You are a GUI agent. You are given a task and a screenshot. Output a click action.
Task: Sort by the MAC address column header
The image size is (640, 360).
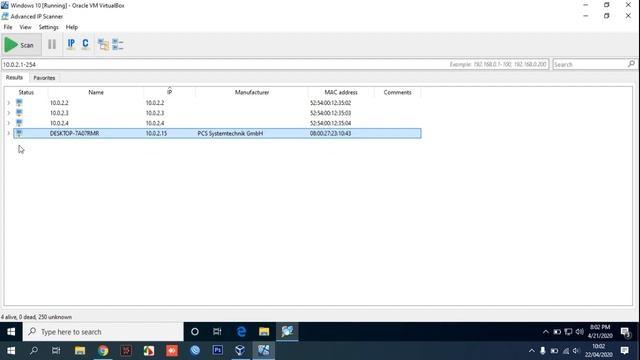pos(340,92)
